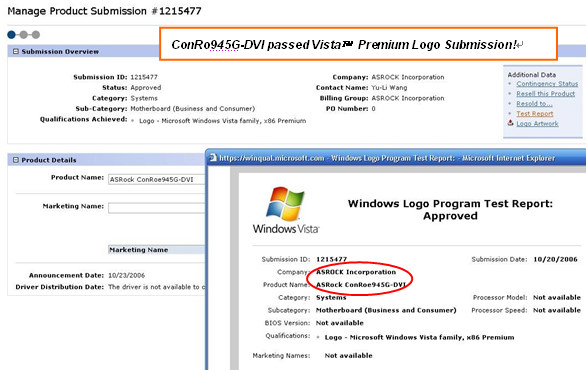The height and width of the screenshot is (370, 586).
Task: Click the Windows Logo Program Test Report heading
Action: tap(450, 210)
